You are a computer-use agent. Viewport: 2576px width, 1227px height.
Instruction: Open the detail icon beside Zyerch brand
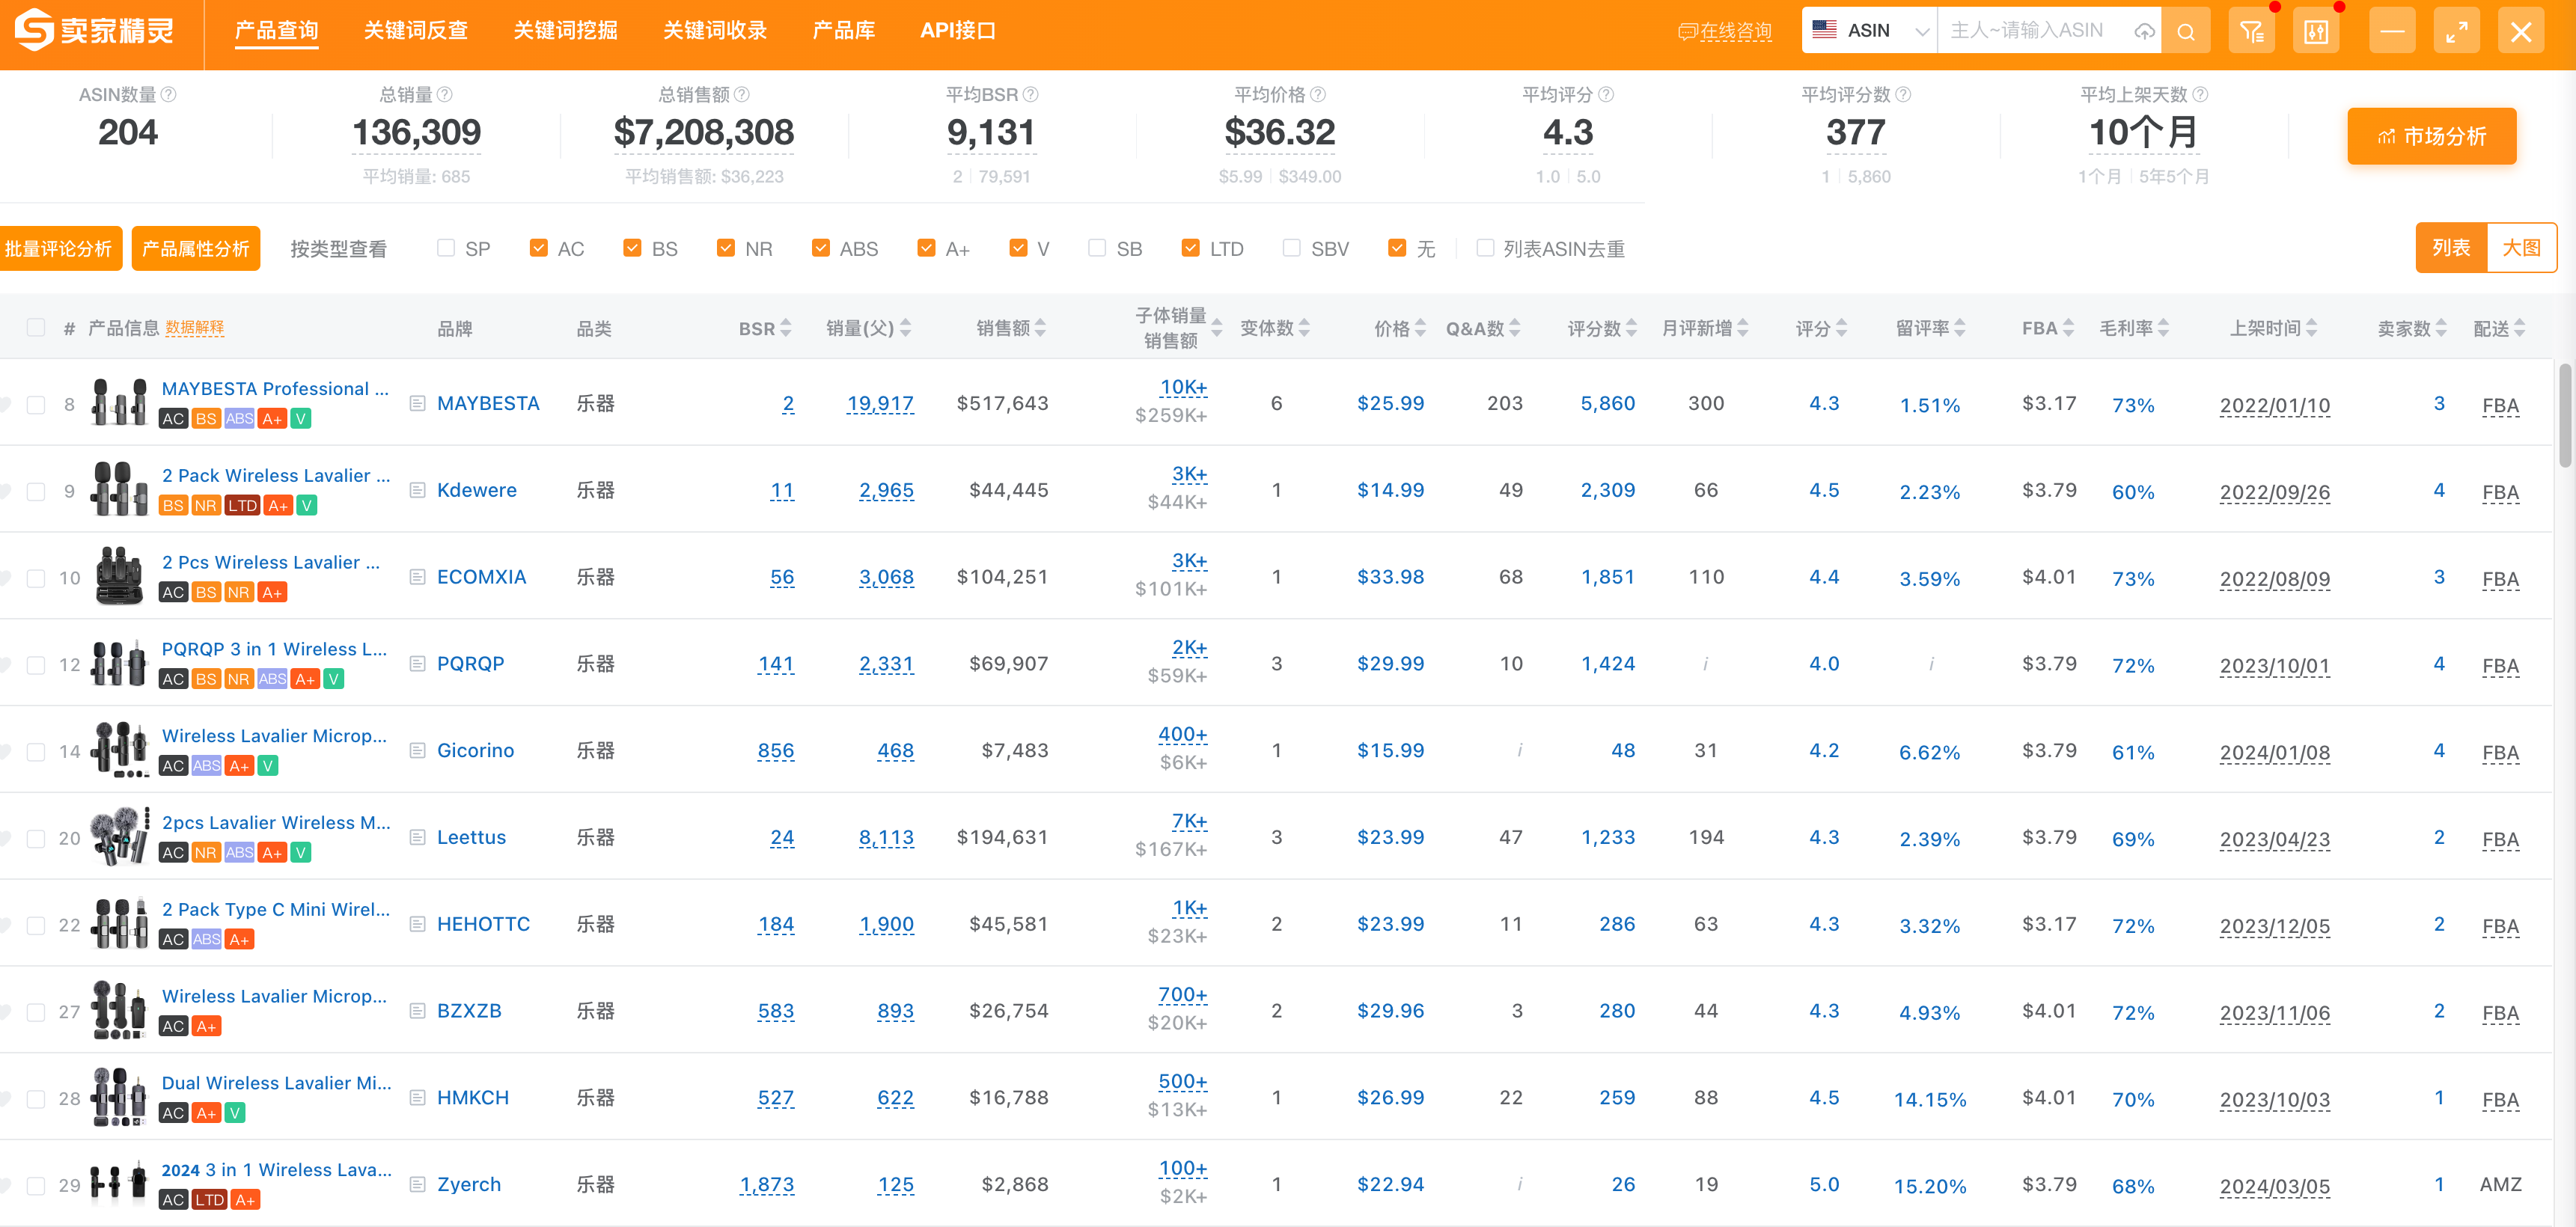click(x=418, y=1184)
